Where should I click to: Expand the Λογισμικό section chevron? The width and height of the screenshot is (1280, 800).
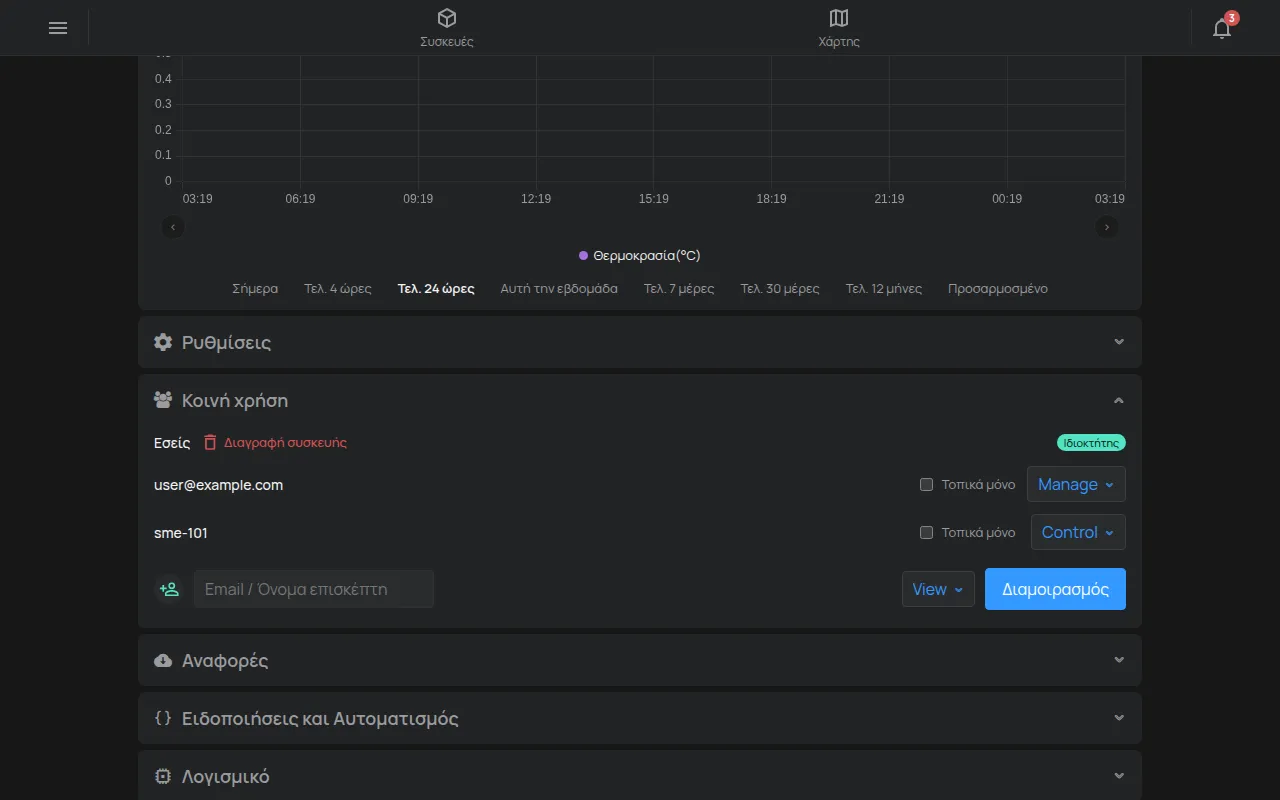1119,776
